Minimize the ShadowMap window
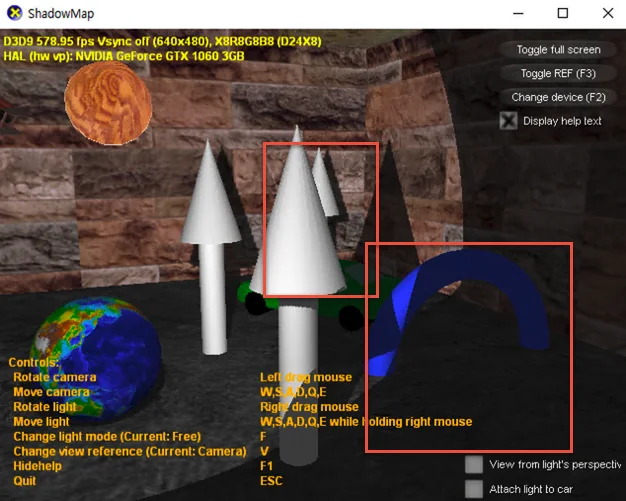This screenshot has width=626, height=501. coord(516,13)
